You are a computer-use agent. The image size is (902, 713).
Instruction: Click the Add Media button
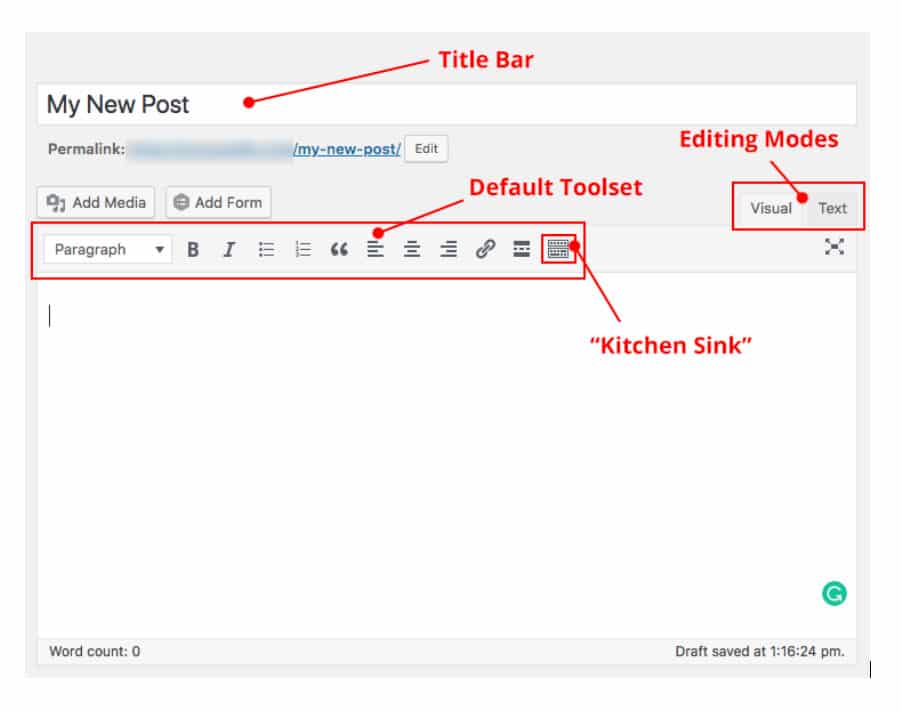point(97,202)
